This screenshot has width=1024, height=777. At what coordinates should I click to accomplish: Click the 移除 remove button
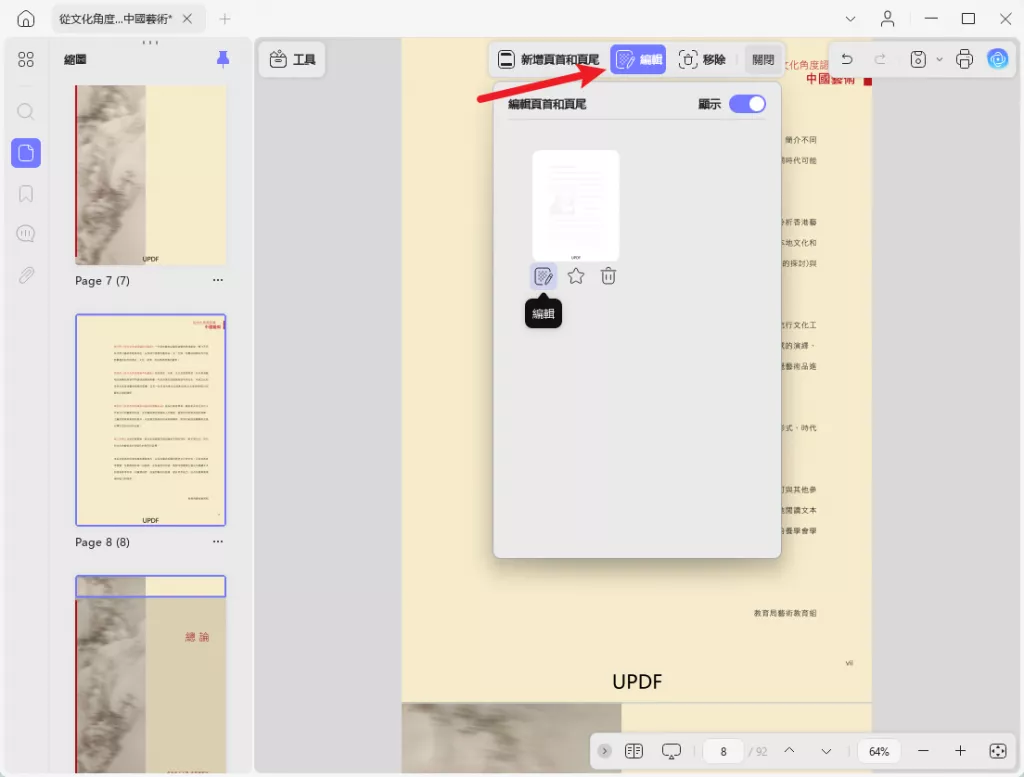coord(703,59)
